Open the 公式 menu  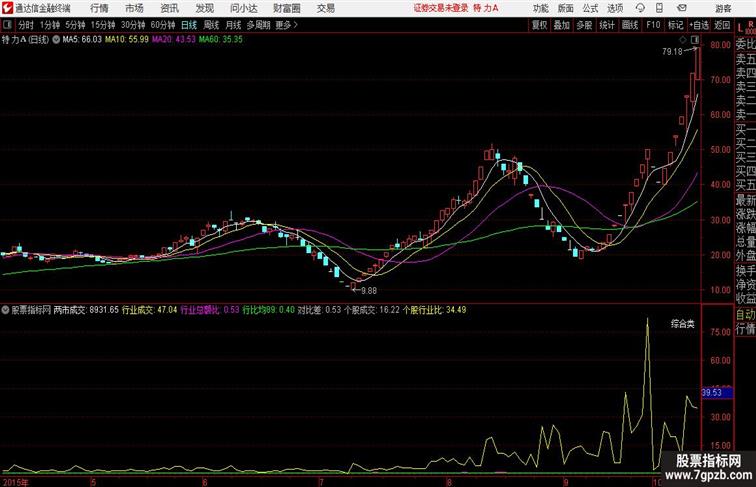(x=590, y=8)
